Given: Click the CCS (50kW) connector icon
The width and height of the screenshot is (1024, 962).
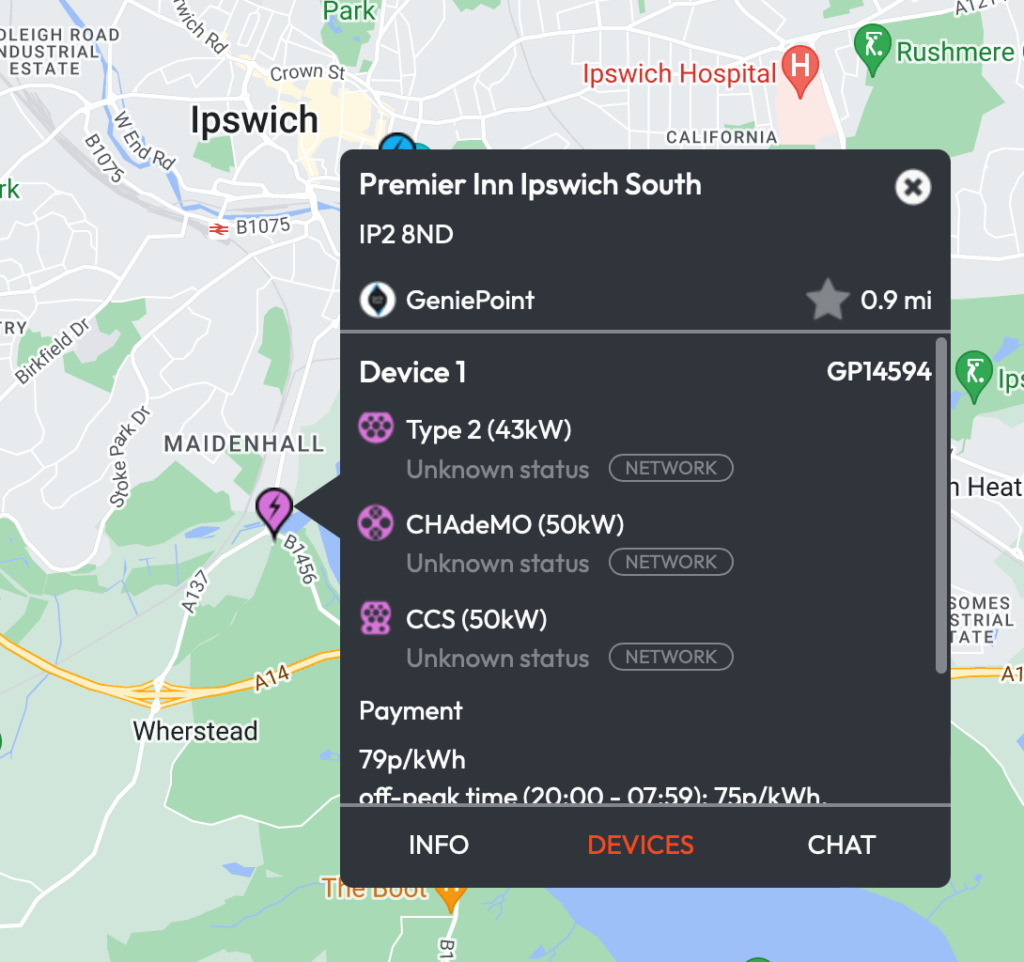Looking at the screenshot, I should click(x=376, y=618).
